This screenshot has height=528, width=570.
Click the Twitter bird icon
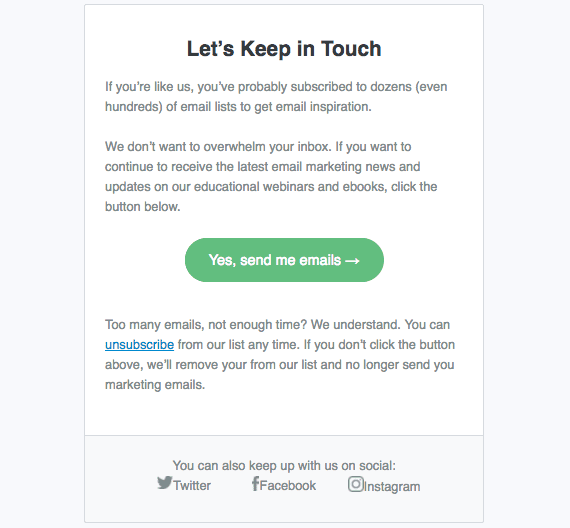point(165,483)
